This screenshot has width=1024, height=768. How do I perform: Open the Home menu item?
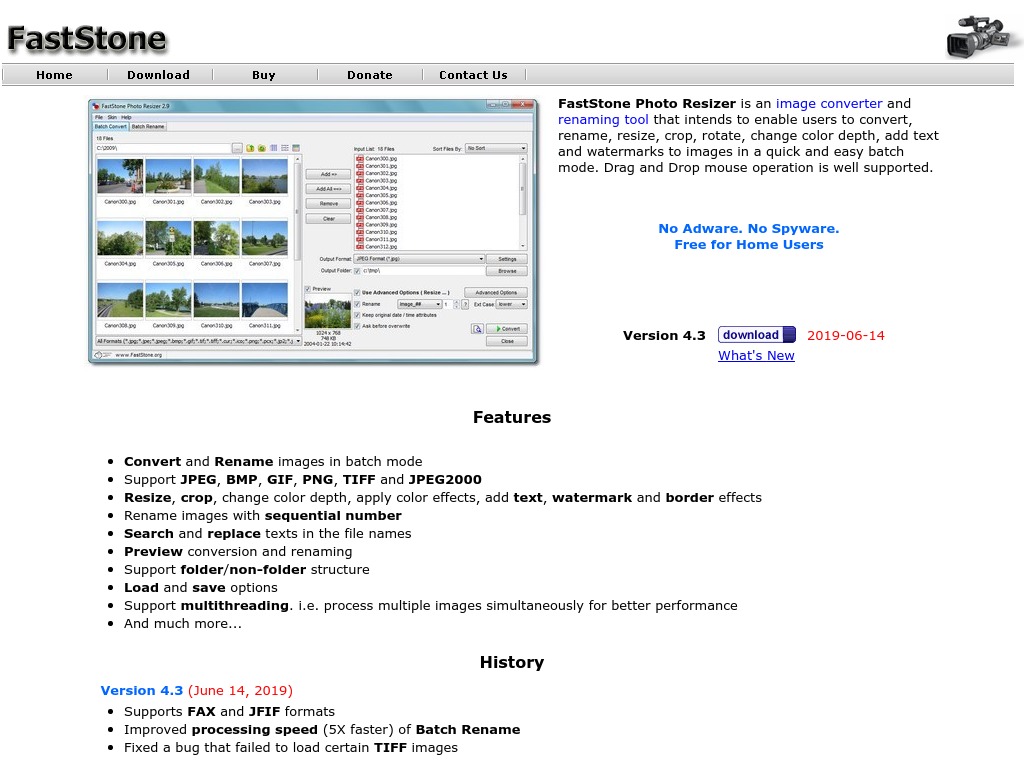54,75
